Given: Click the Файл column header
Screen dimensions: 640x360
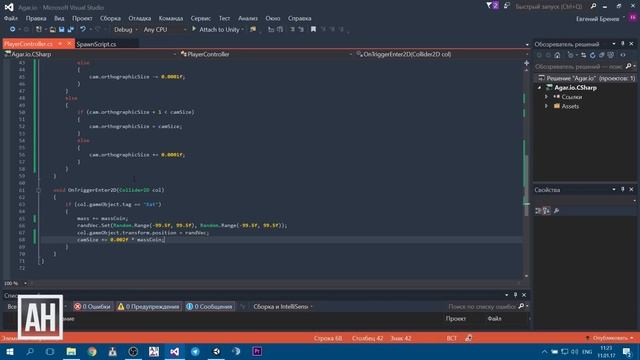Looking at the screenshot, I should pyautogui.click(x=494, y=319).
